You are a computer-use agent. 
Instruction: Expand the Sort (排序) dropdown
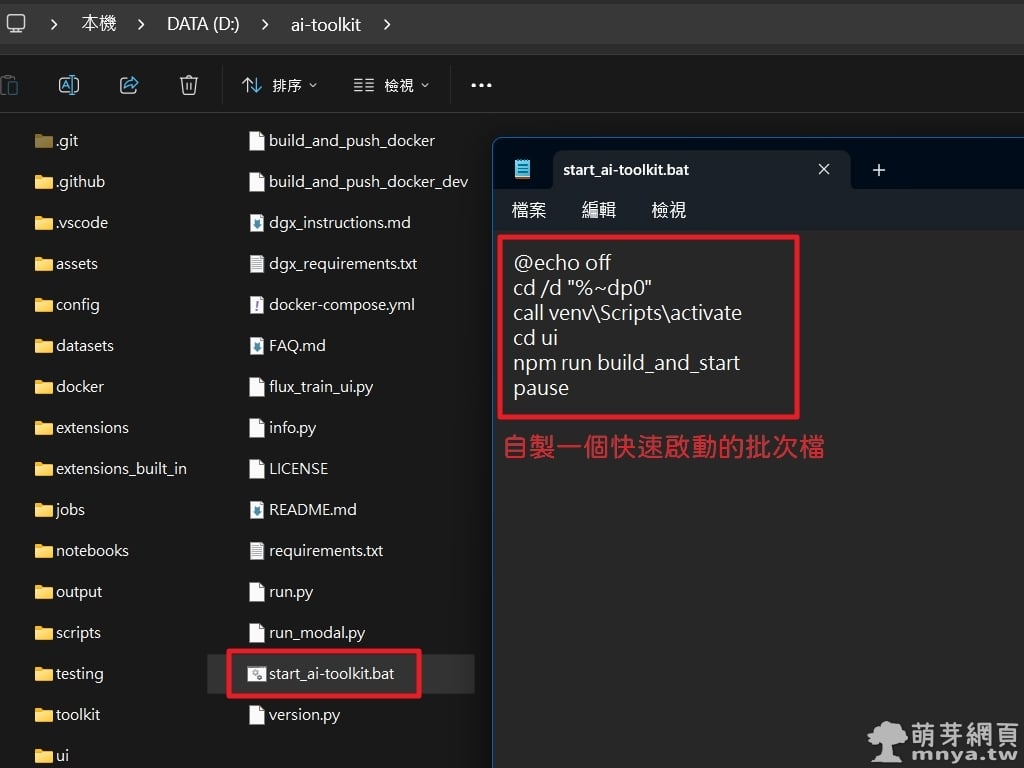(280, 85)
